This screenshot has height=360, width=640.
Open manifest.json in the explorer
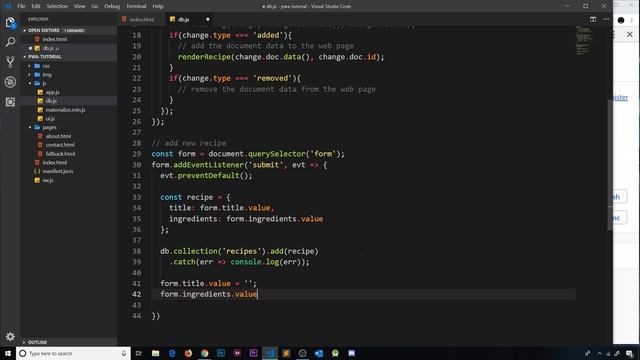pos(58,171)
